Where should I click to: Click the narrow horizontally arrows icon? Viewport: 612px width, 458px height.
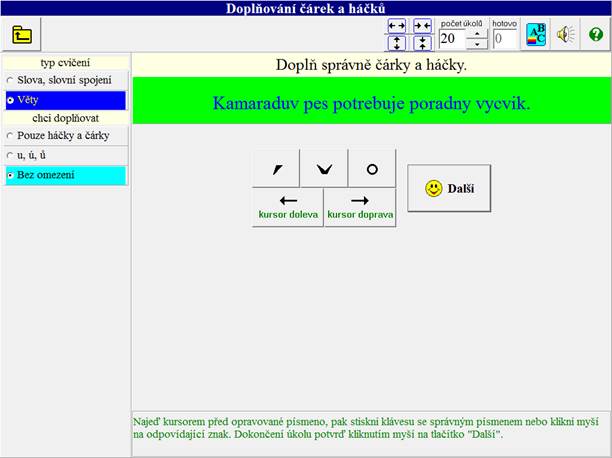tap(422, 26)
